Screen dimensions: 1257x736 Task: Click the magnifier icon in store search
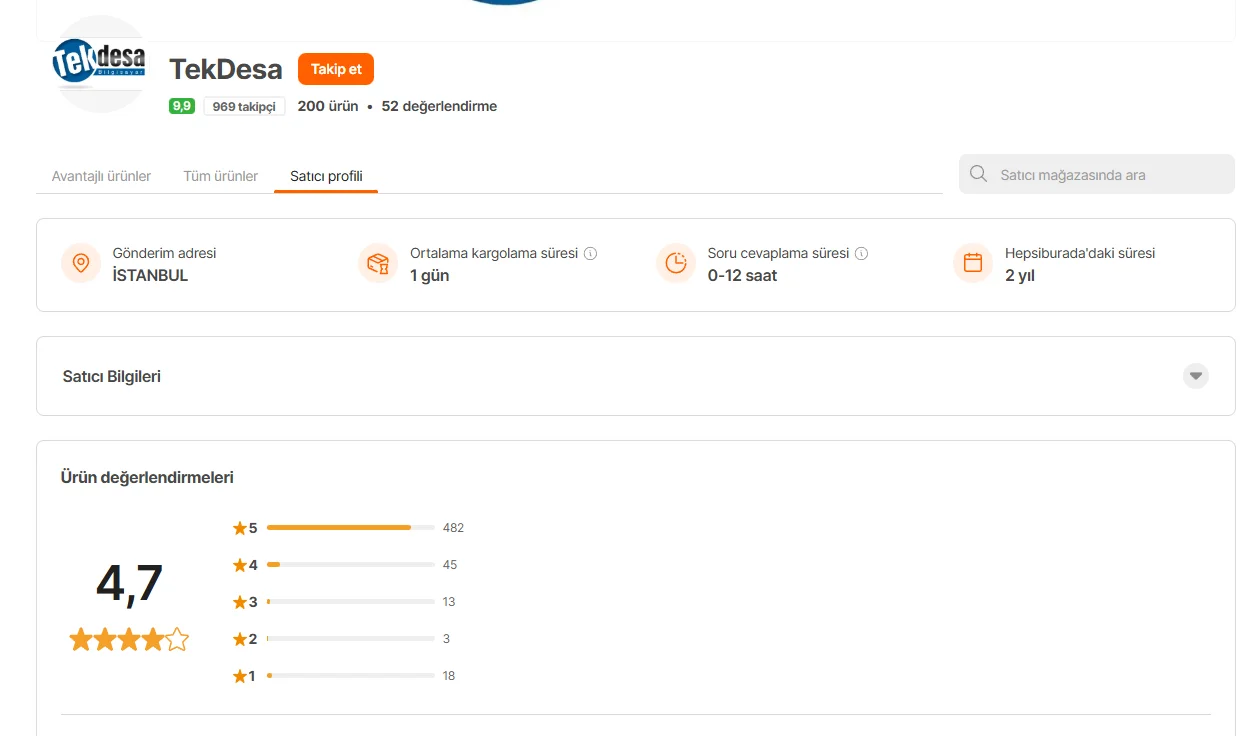pos(979,174)
